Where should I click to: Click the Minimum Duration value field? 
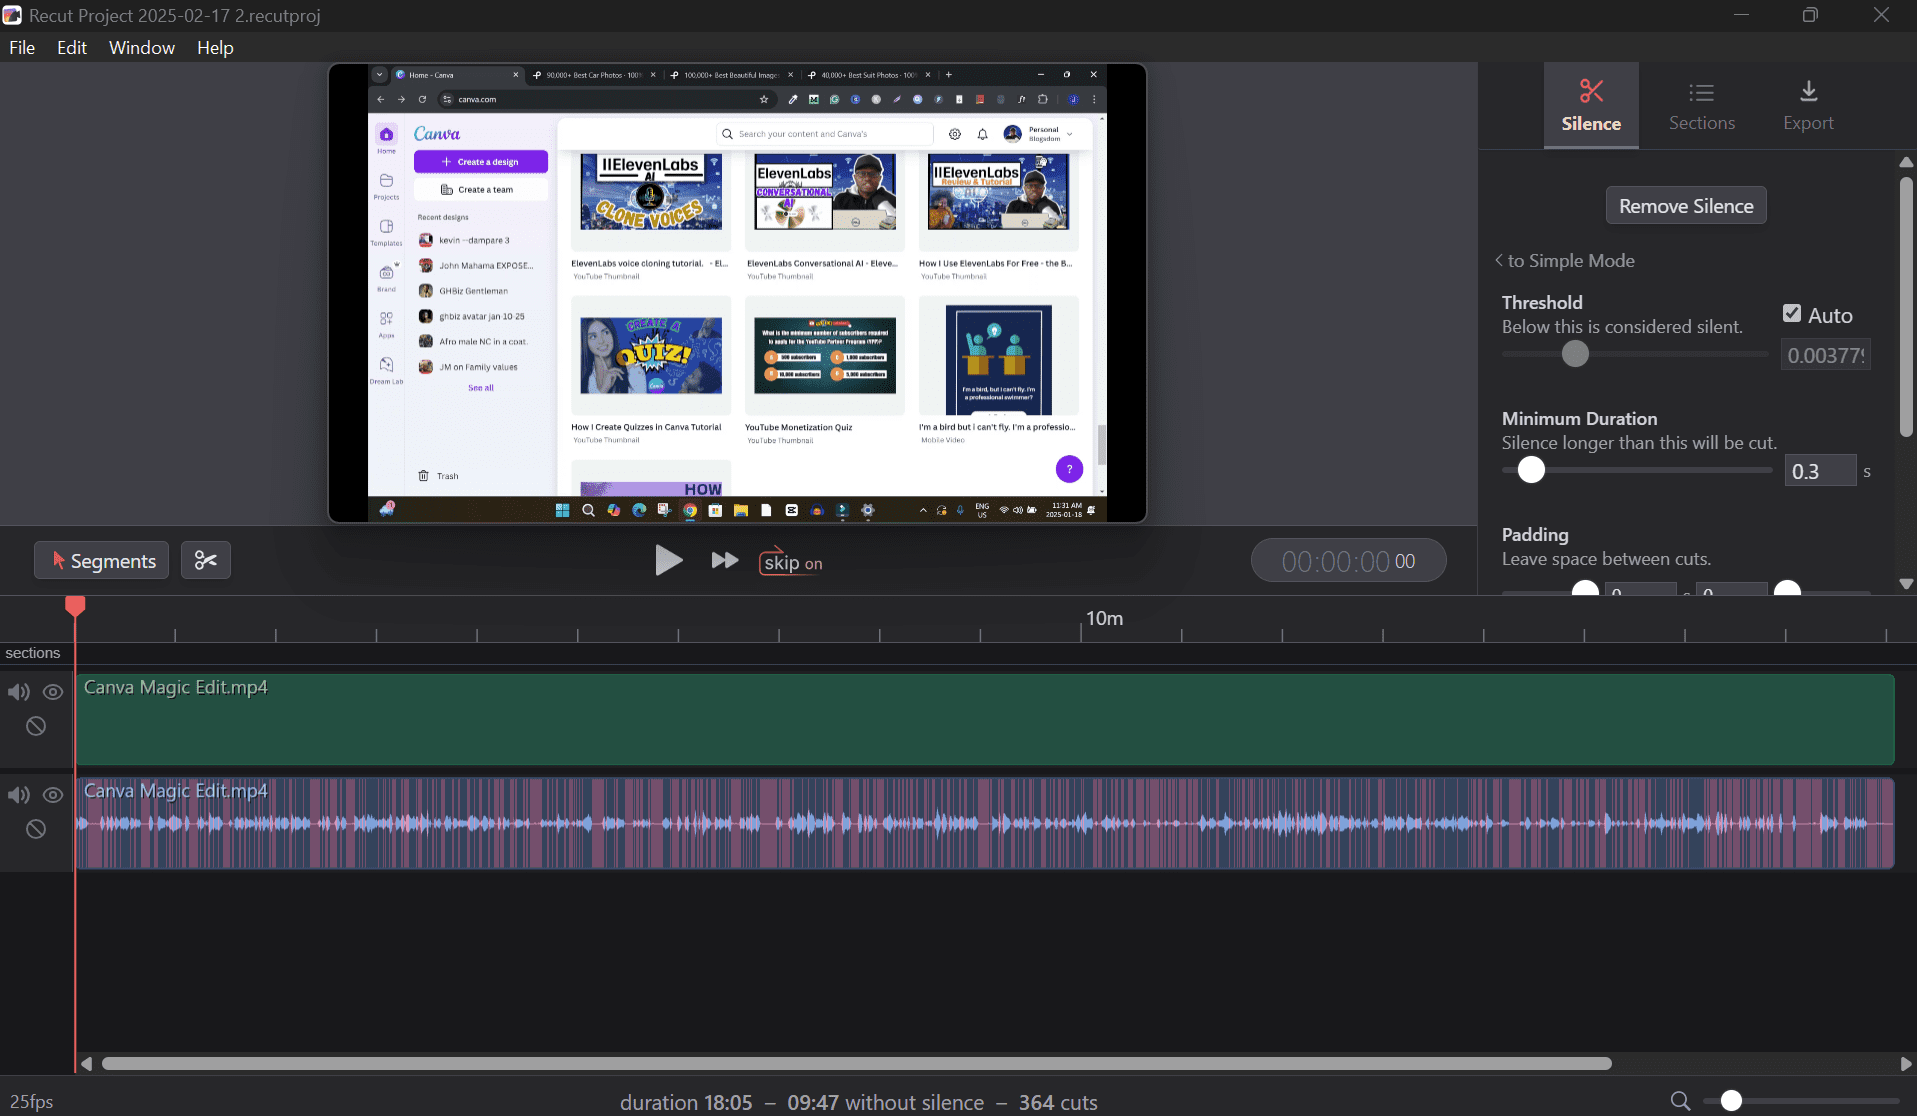point(1819,471)
